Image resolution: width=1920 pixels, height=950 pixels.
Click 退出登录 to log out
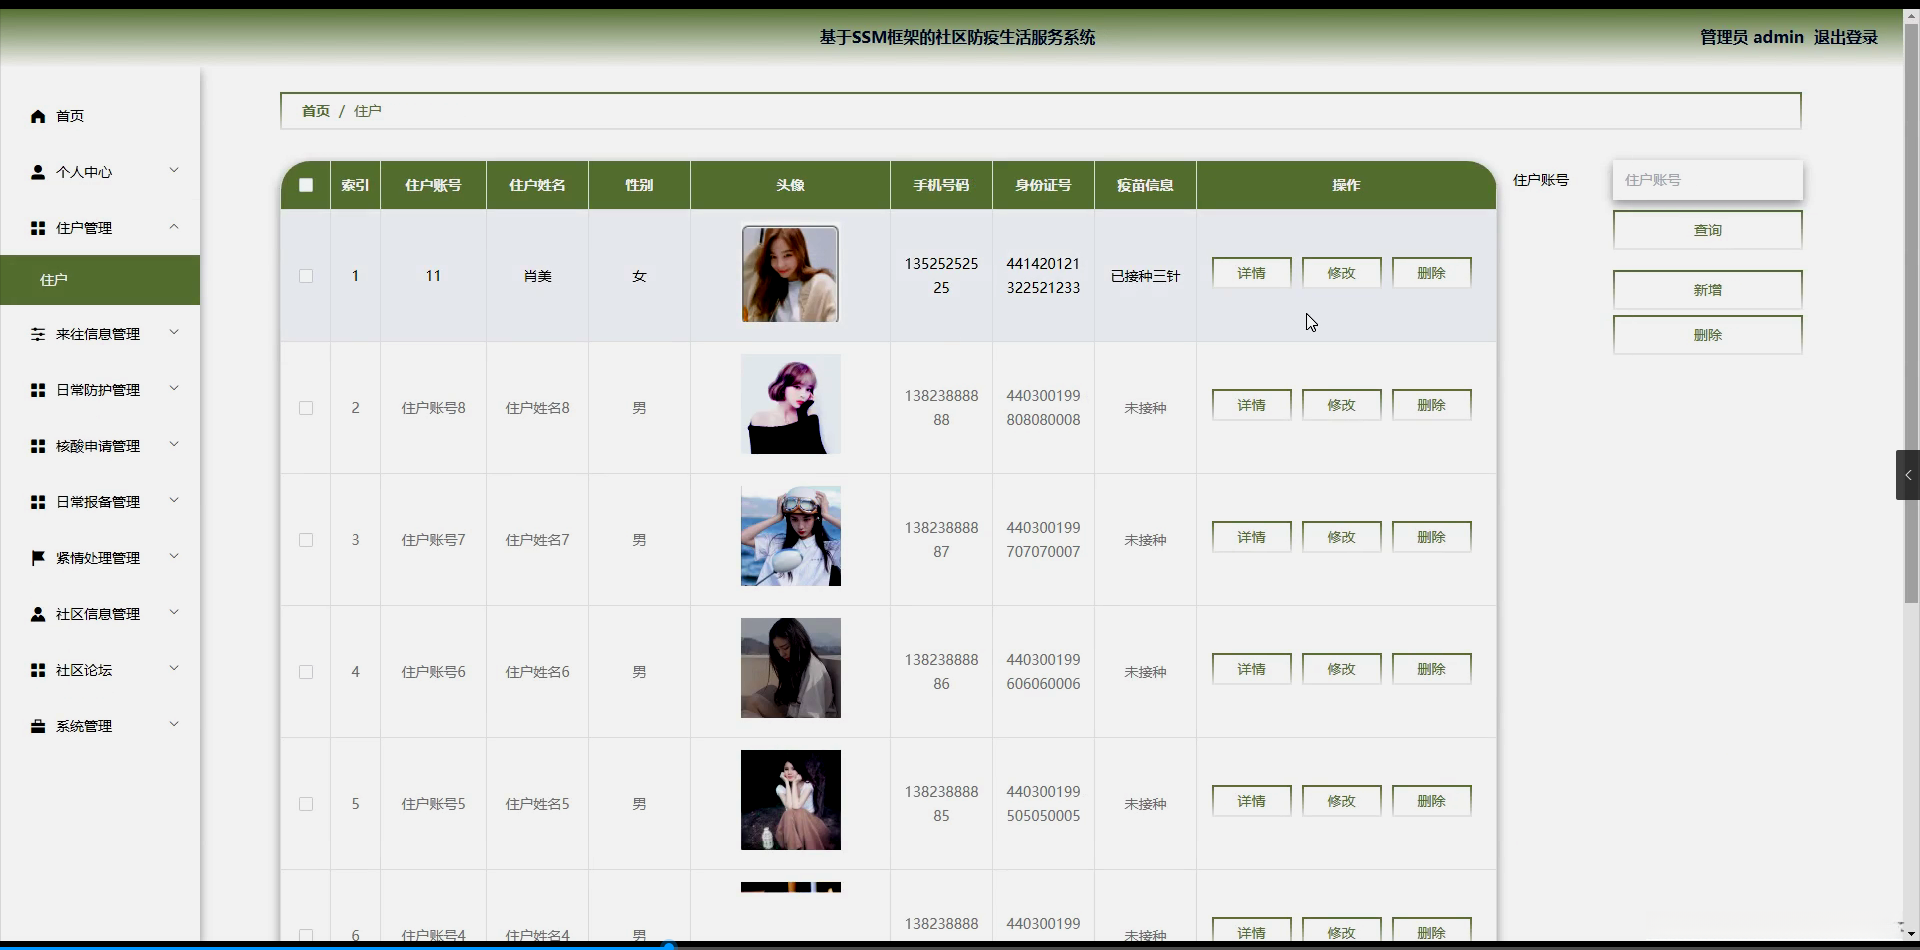pos(1845,37)
